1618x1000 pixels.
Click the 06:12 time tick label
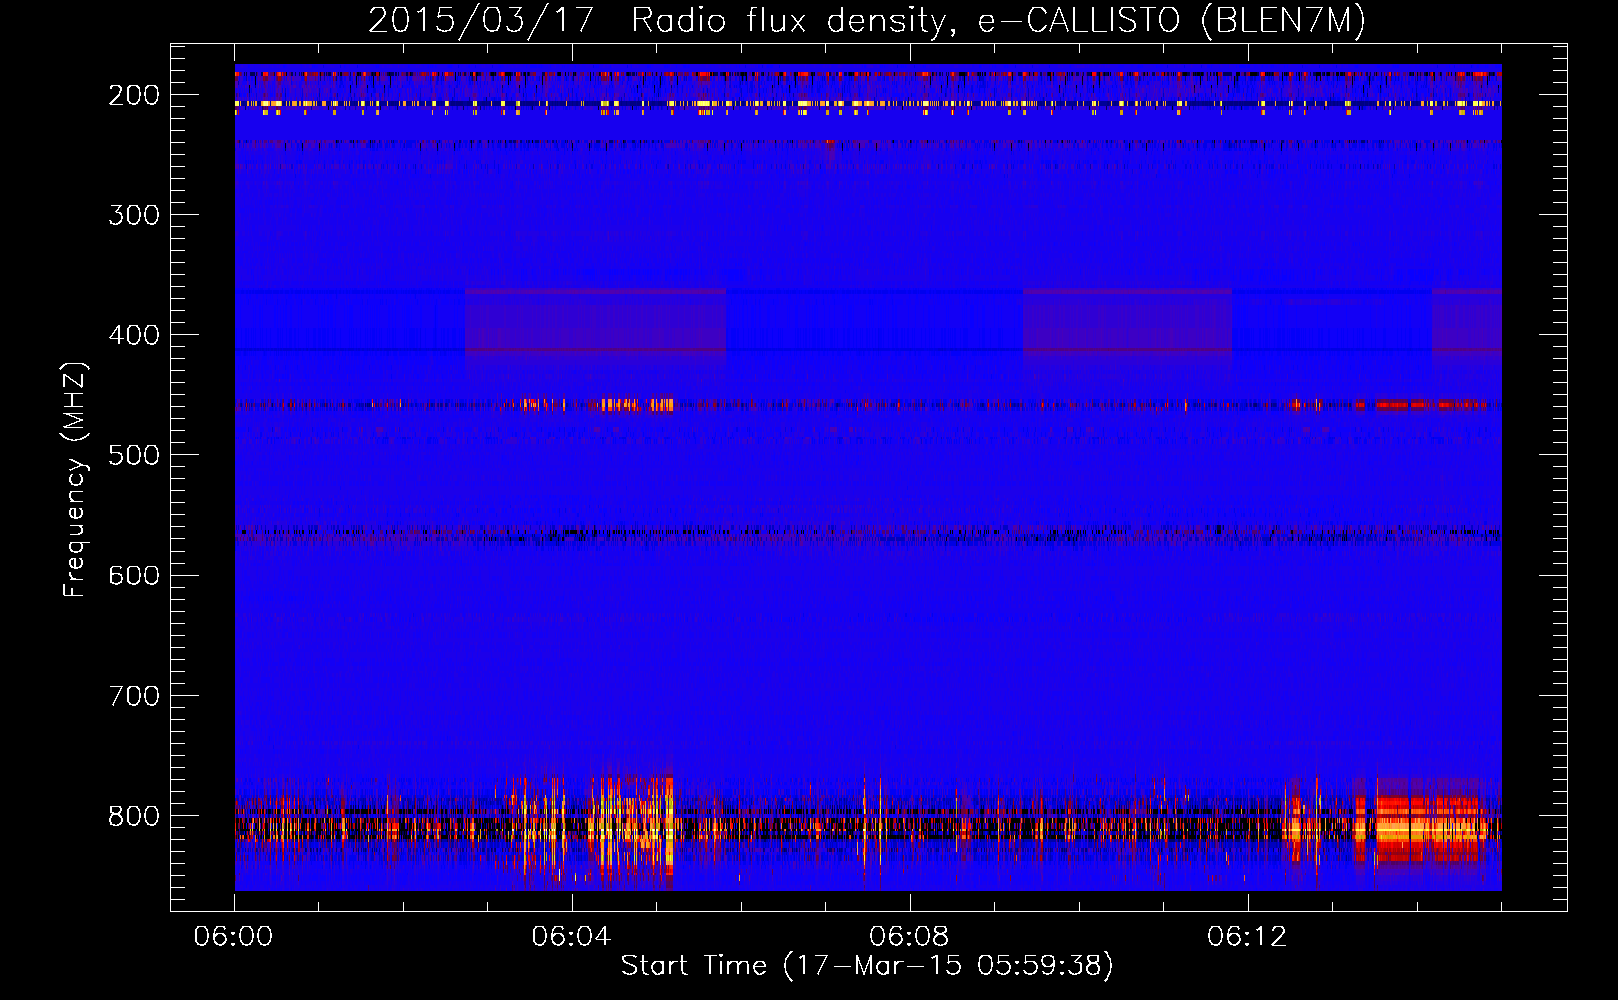coord(1247,936)
